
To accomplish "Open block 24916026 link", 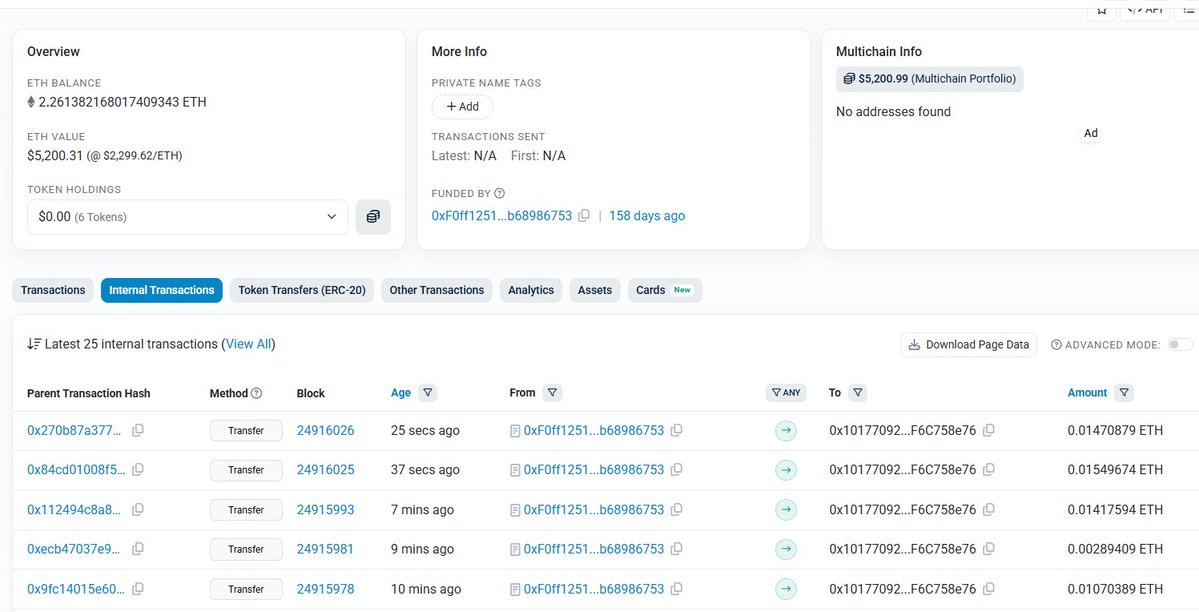I will 325,430.
